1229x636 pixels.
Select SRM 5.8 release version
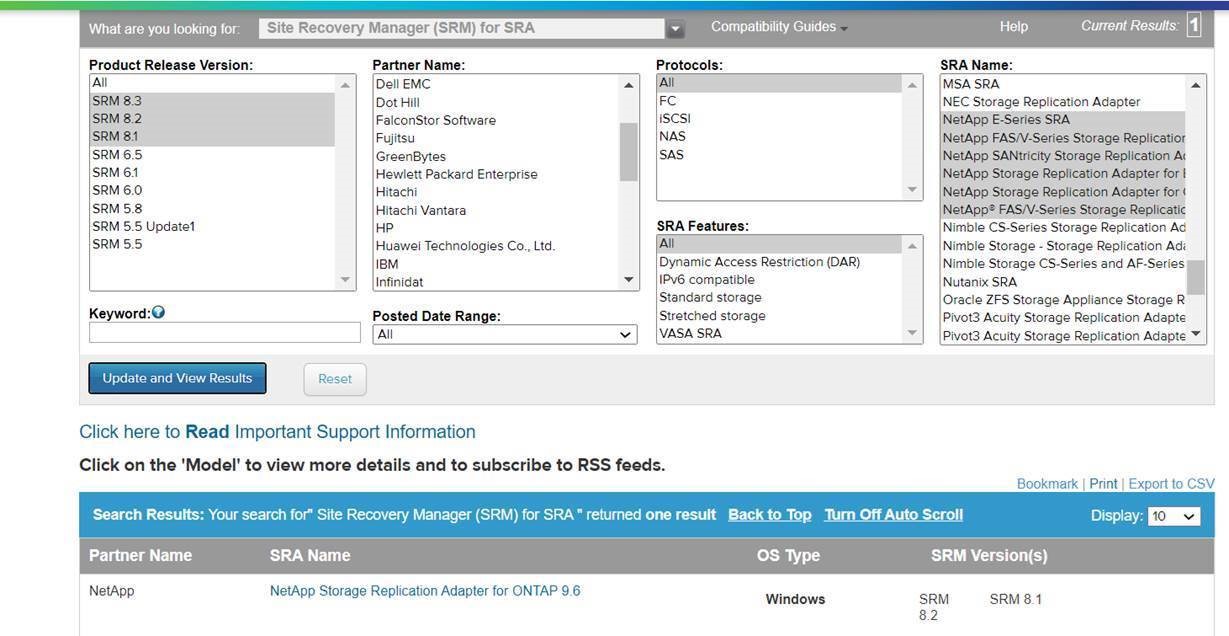click(x=213, y=209)
